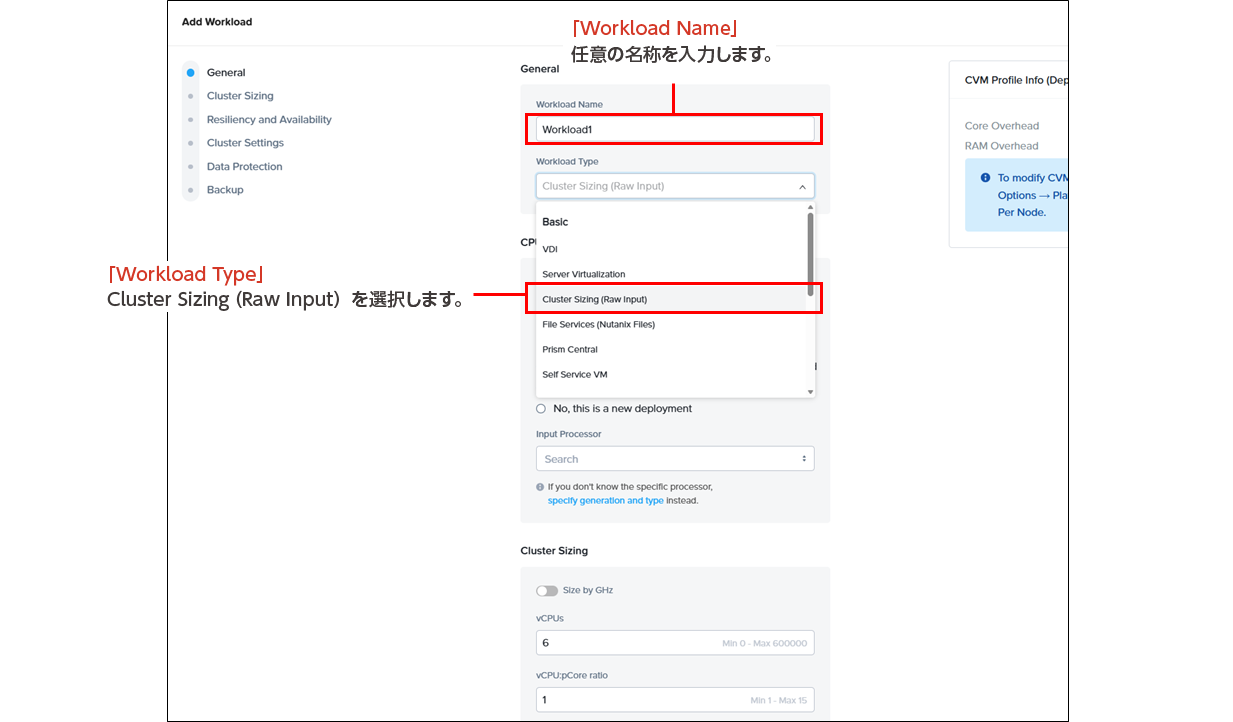Click "specify generation and type" link

tap(605, 501)
